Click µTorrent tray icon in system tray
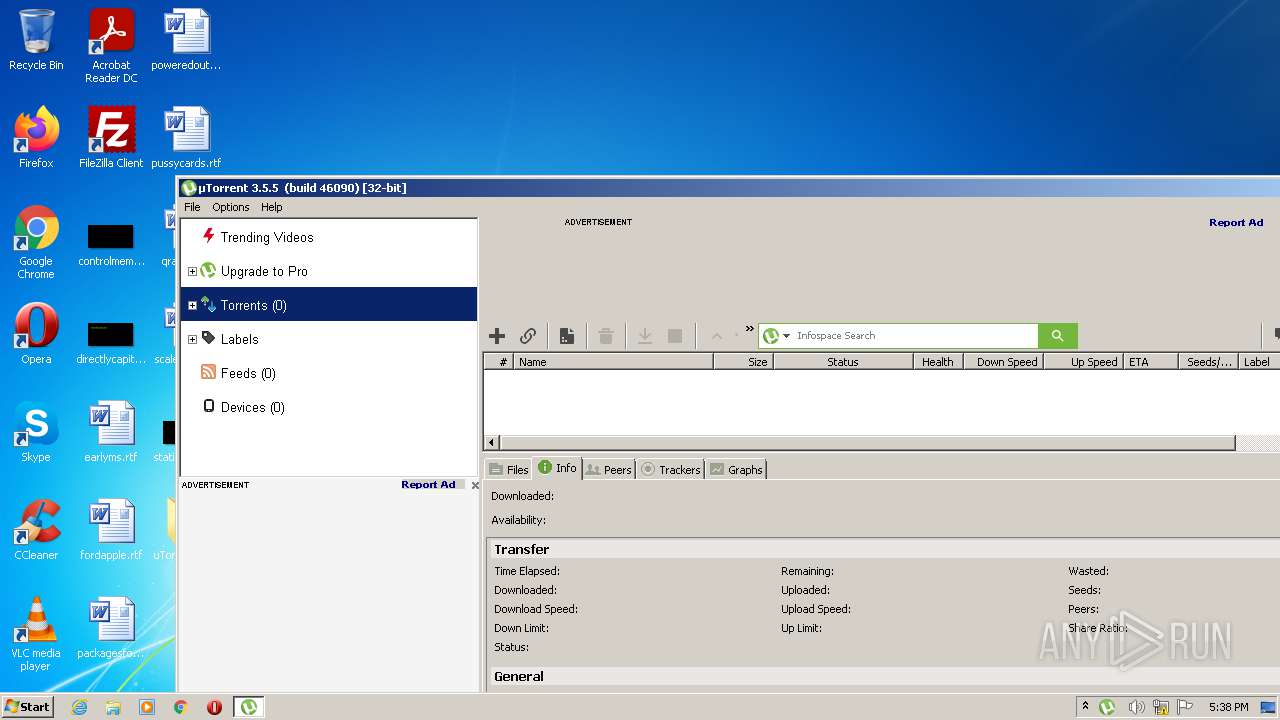Viewport: 1280px width, 720px height. (1107, 707)
